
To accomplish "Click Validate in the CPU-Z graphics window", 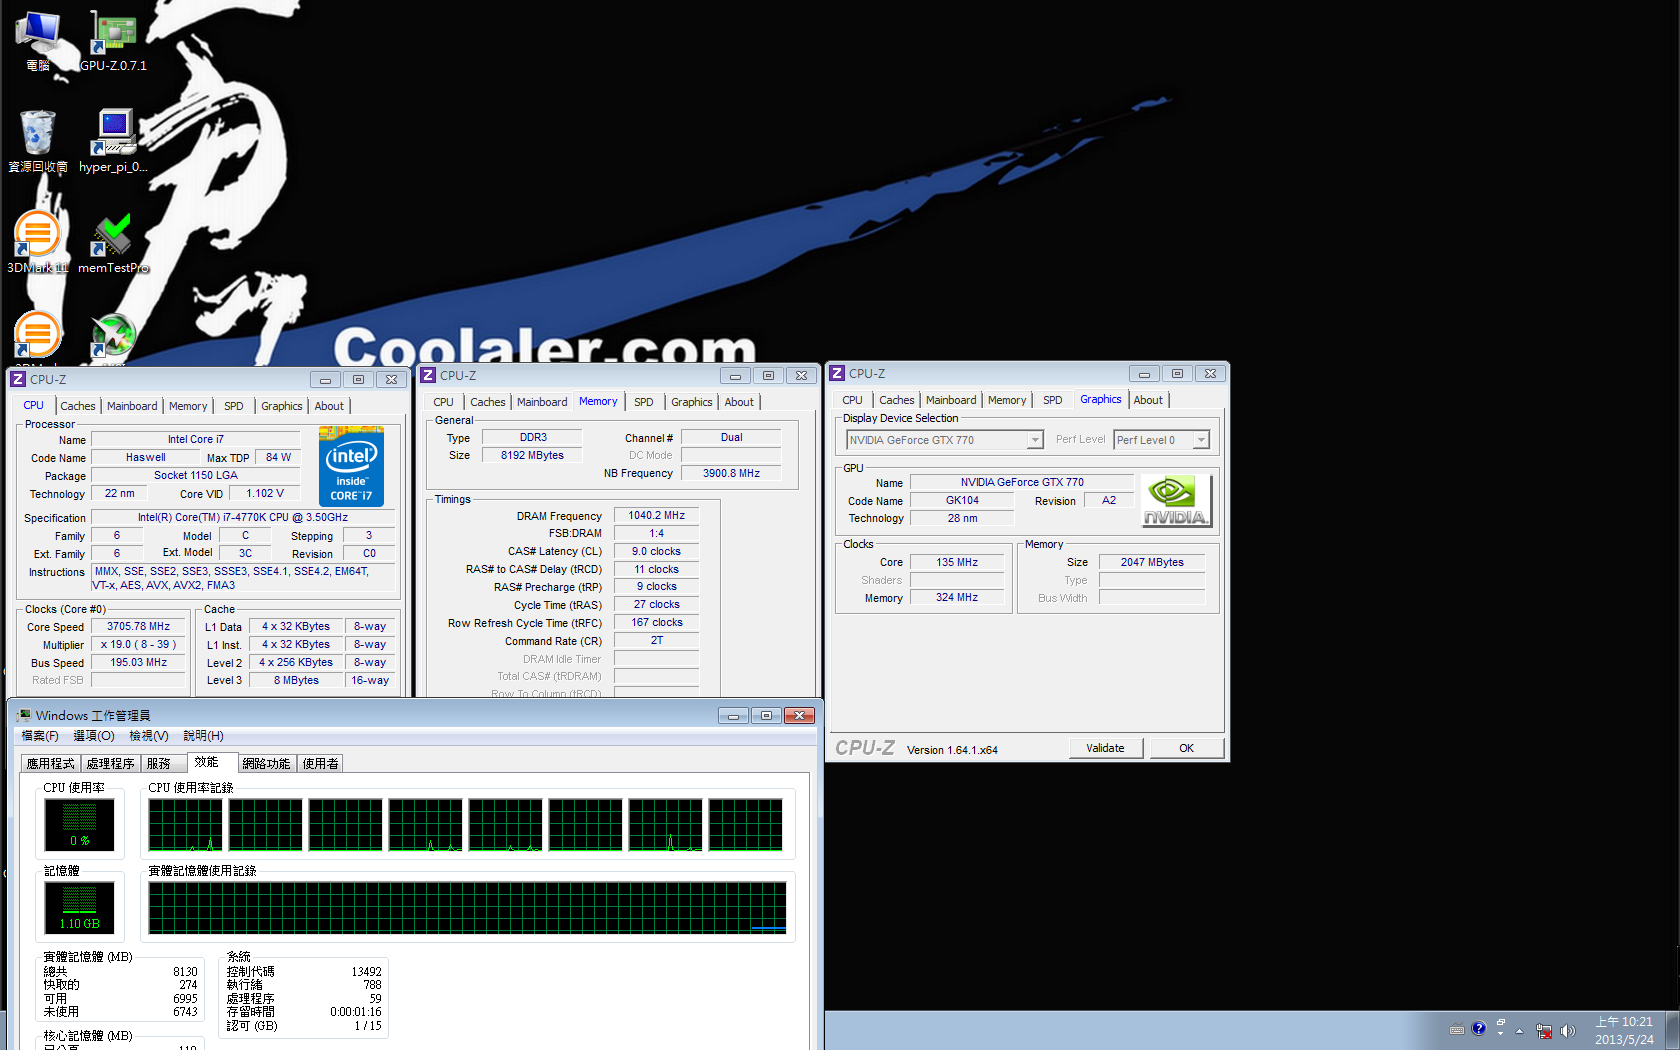I will pyautogui.click(x=1105, y=748).
